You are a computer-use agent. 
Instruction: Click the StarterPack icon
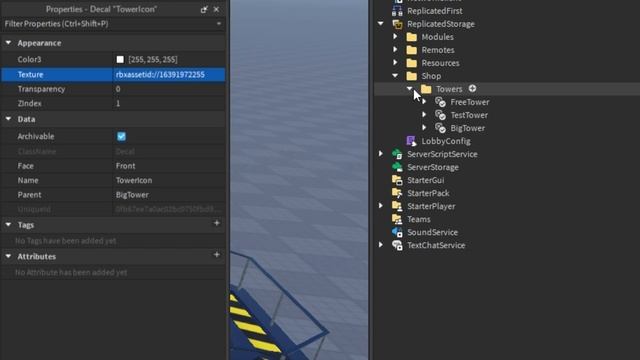pyautogui.click(x=397, y=193)
